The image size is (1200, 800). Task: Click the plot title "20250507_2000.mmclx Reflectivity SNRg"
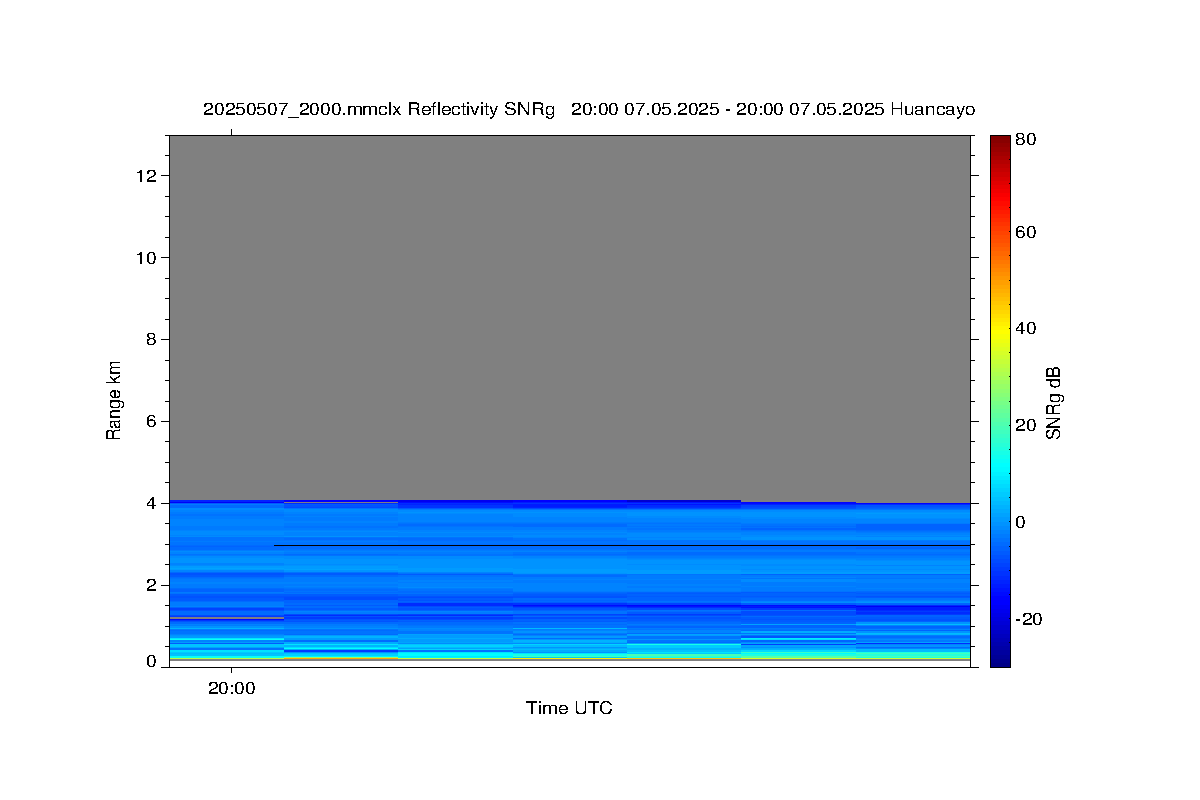coord(378,109)
